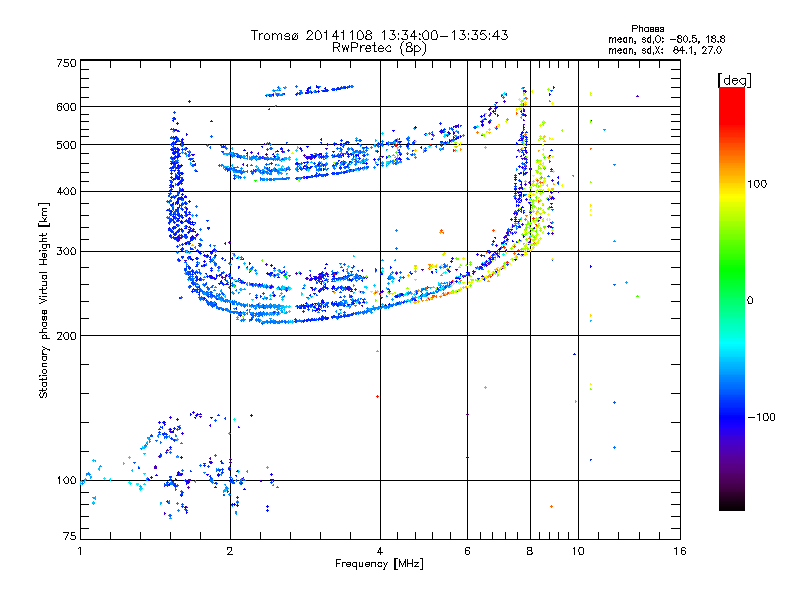This screenshot has width=800, height=600.
Task: Click the x-axis tick label '2'
Action: [x=230, y=551]
